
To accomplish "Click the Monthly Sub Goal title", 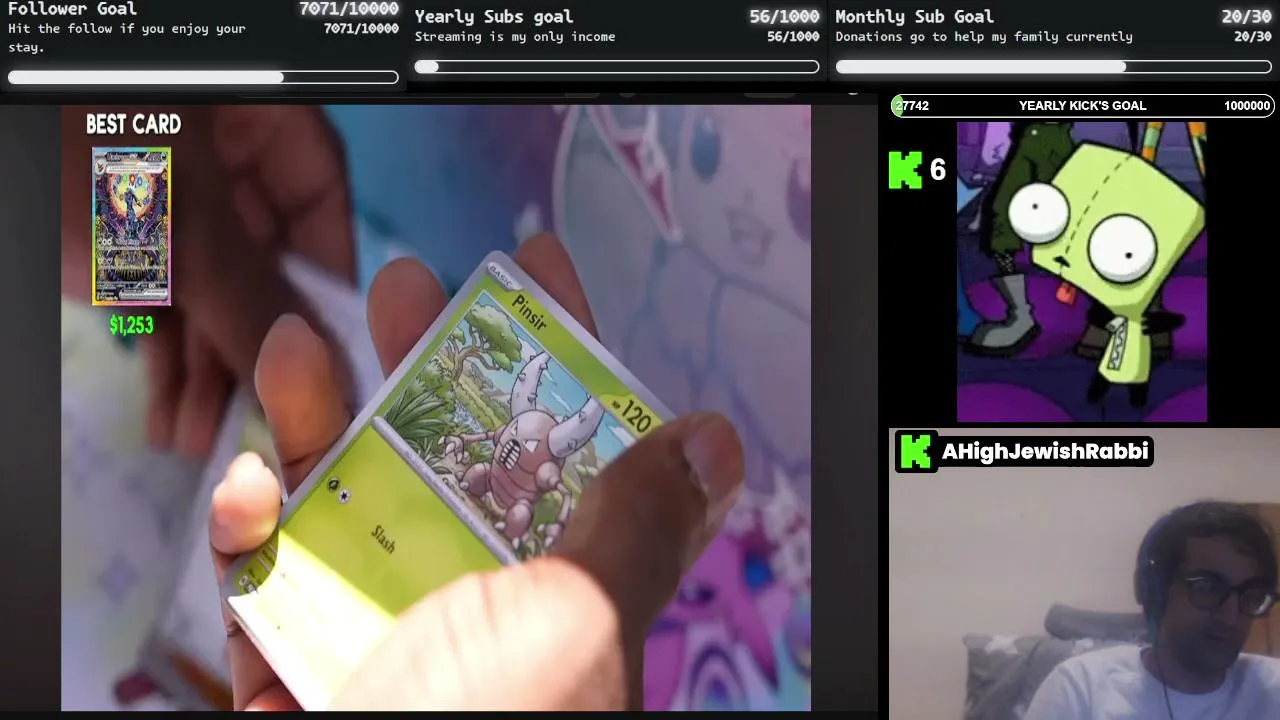I will [914, 17].
